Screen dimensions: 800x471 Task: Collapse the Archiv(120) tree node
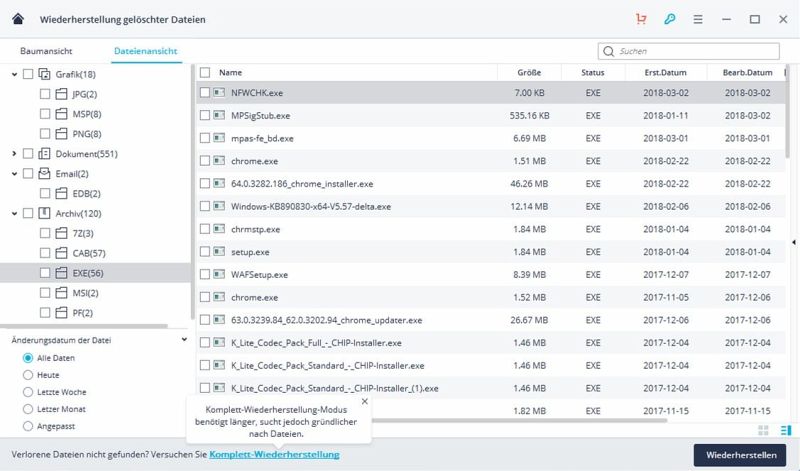pos(14,213)
